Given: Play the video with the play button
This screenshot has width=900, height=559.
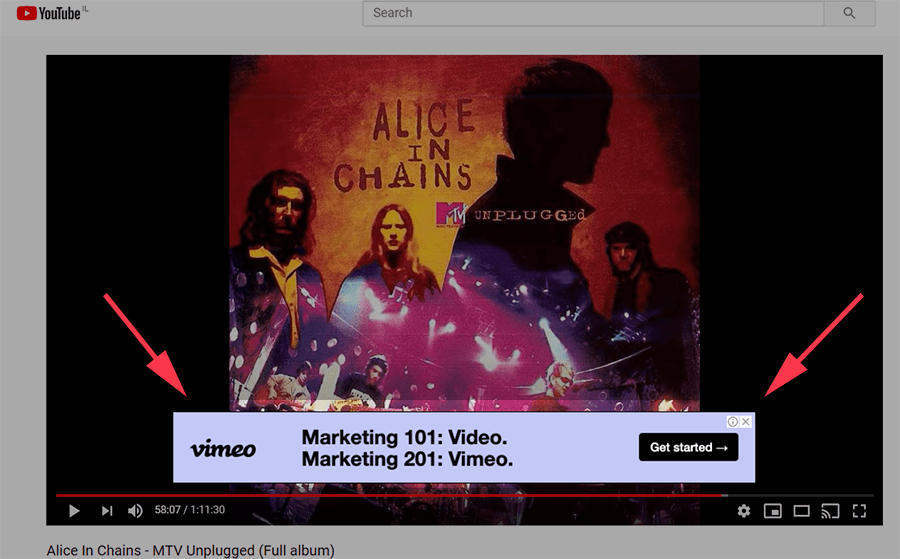Looking at the screenshot, I should coord(74,511).
